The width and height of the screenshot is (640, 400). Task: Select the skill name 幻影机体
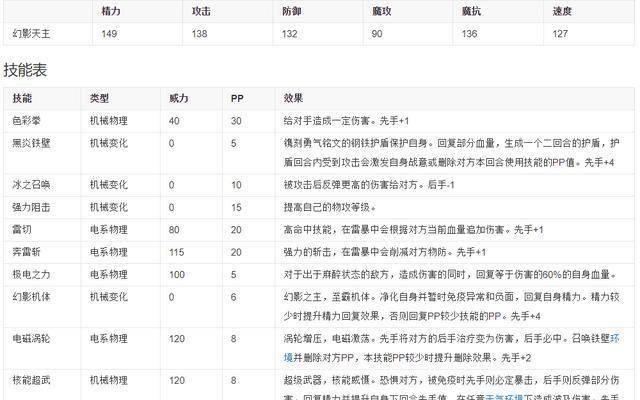[31, 297]
